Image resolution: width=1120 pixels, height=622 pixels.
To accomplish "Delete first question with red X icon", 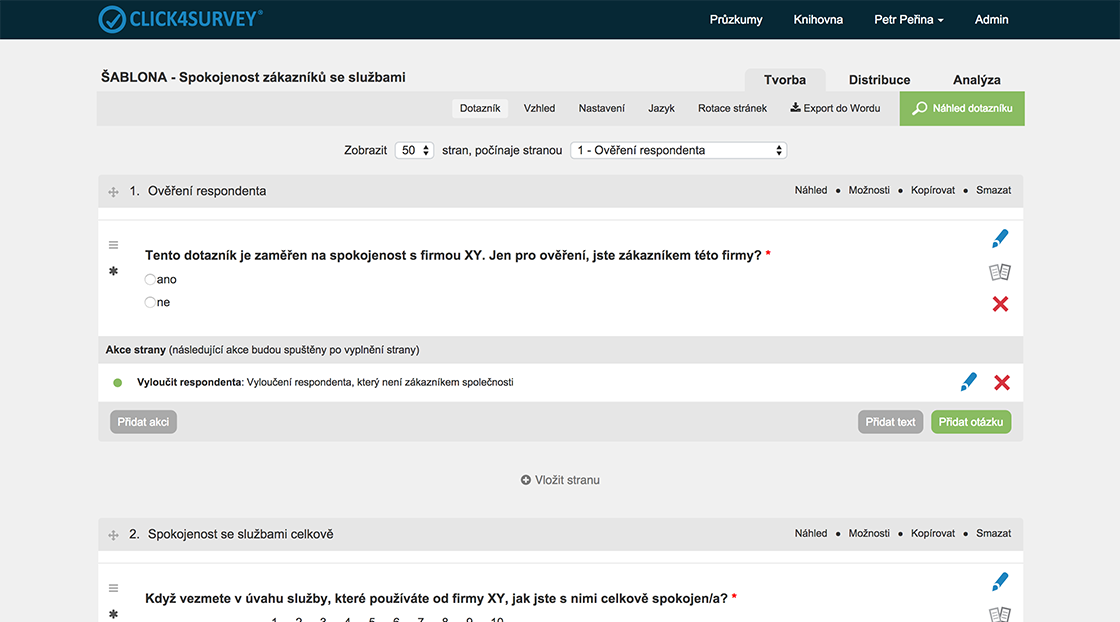I will [1000, 304].
